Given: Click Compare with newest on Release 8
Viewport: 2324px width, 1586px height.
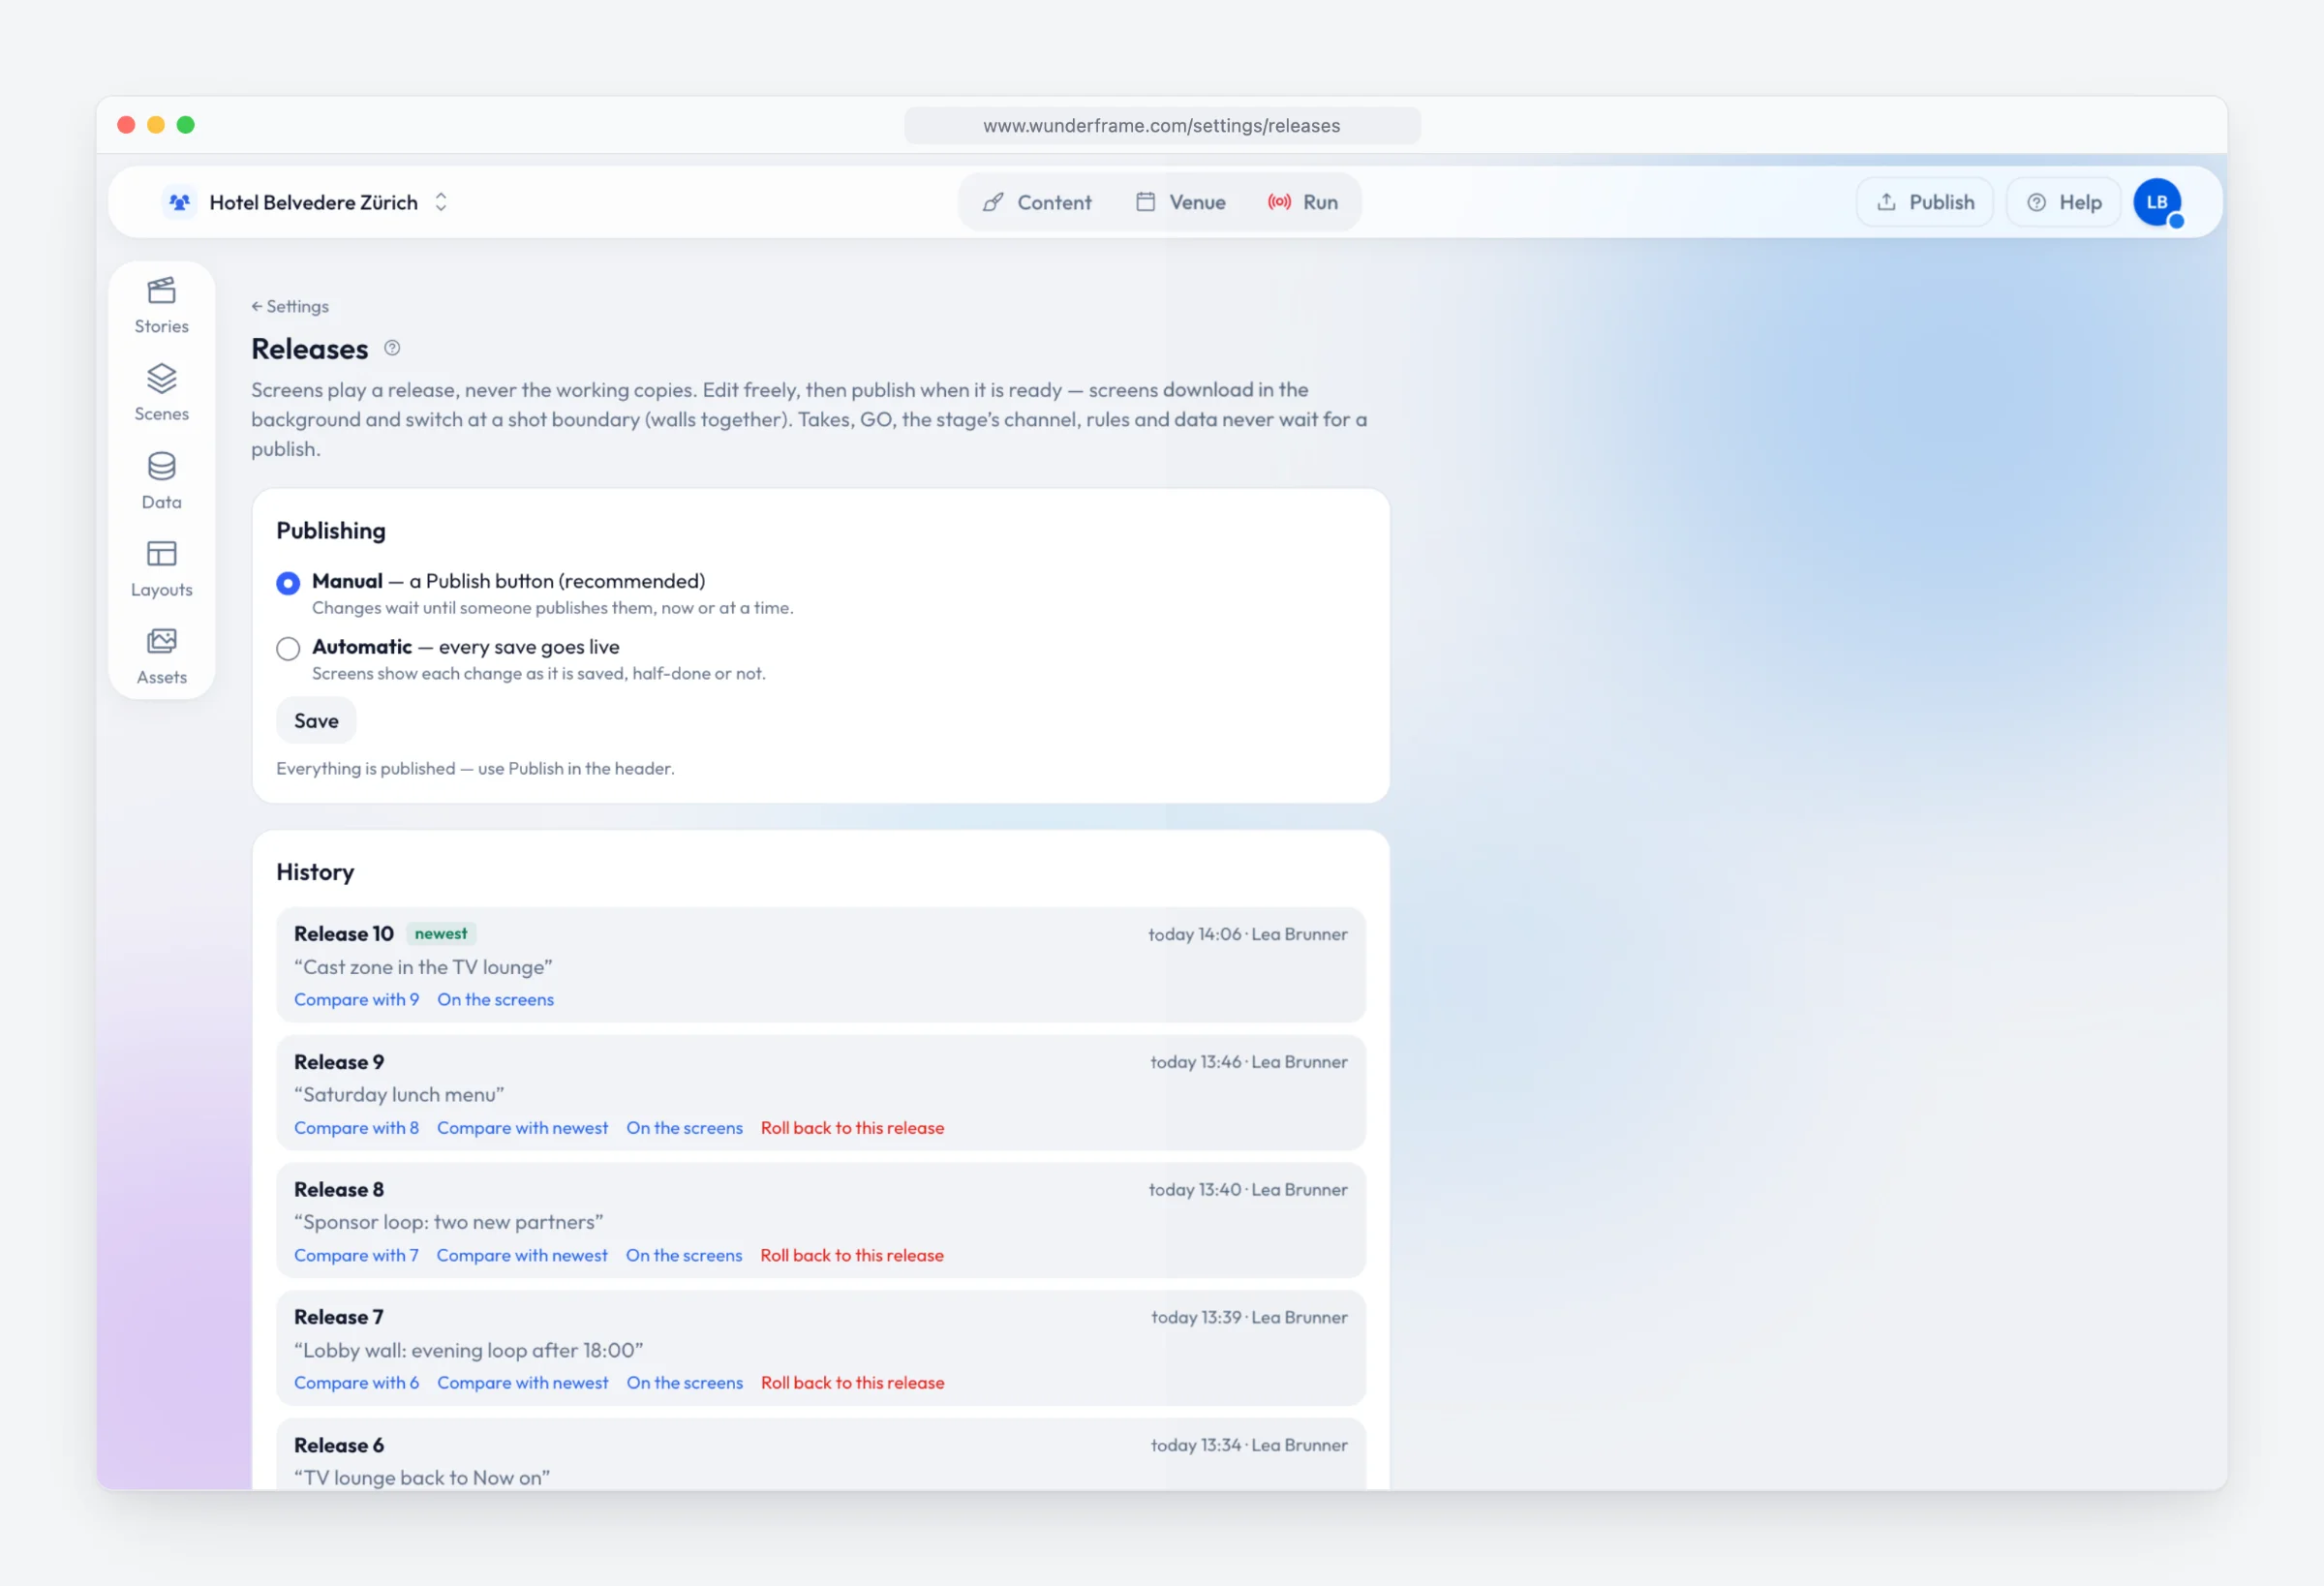Looking at the screenshot, I should [x=522, y=1255].
